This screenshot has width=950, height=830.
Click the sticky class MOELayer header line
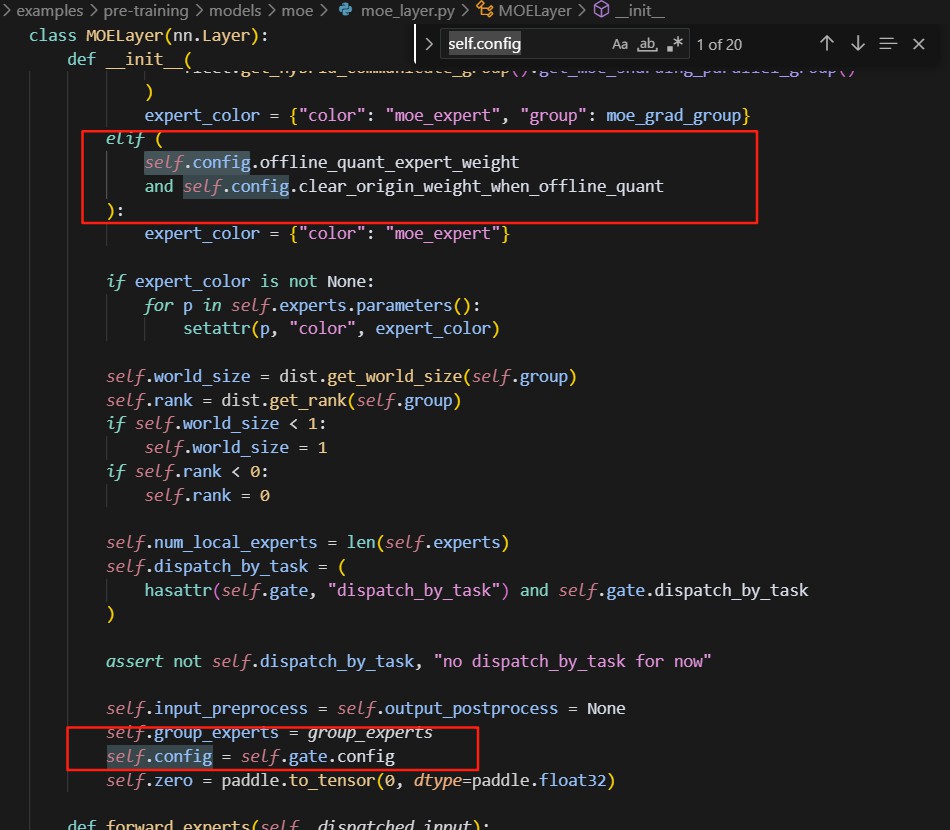tap(148, 36)
